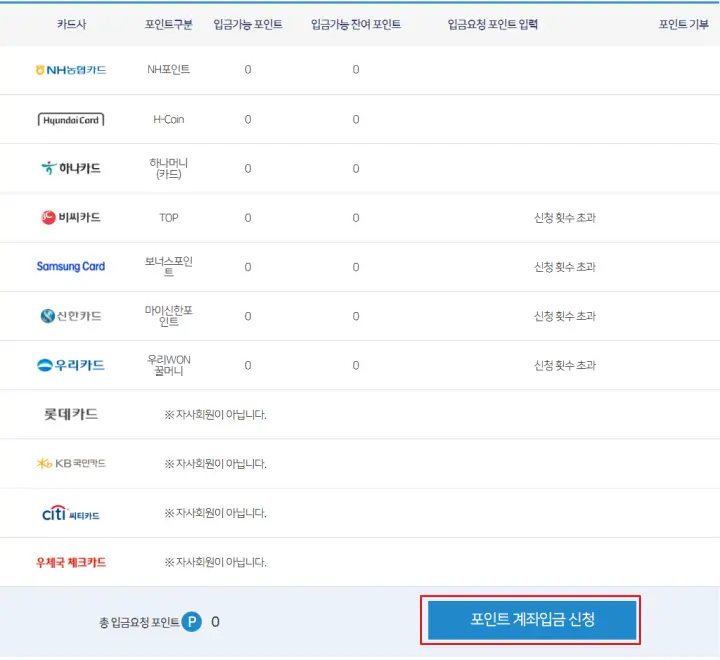The width and height of the screenshot is (720, 660).
Task: Click the total requested points value 0
Action: pos(215,622)
